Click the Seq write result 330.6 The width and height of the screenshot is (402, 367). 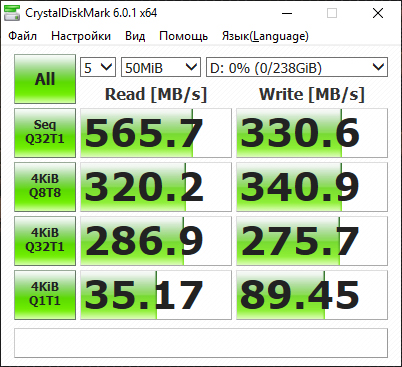(x=312, y=133)
